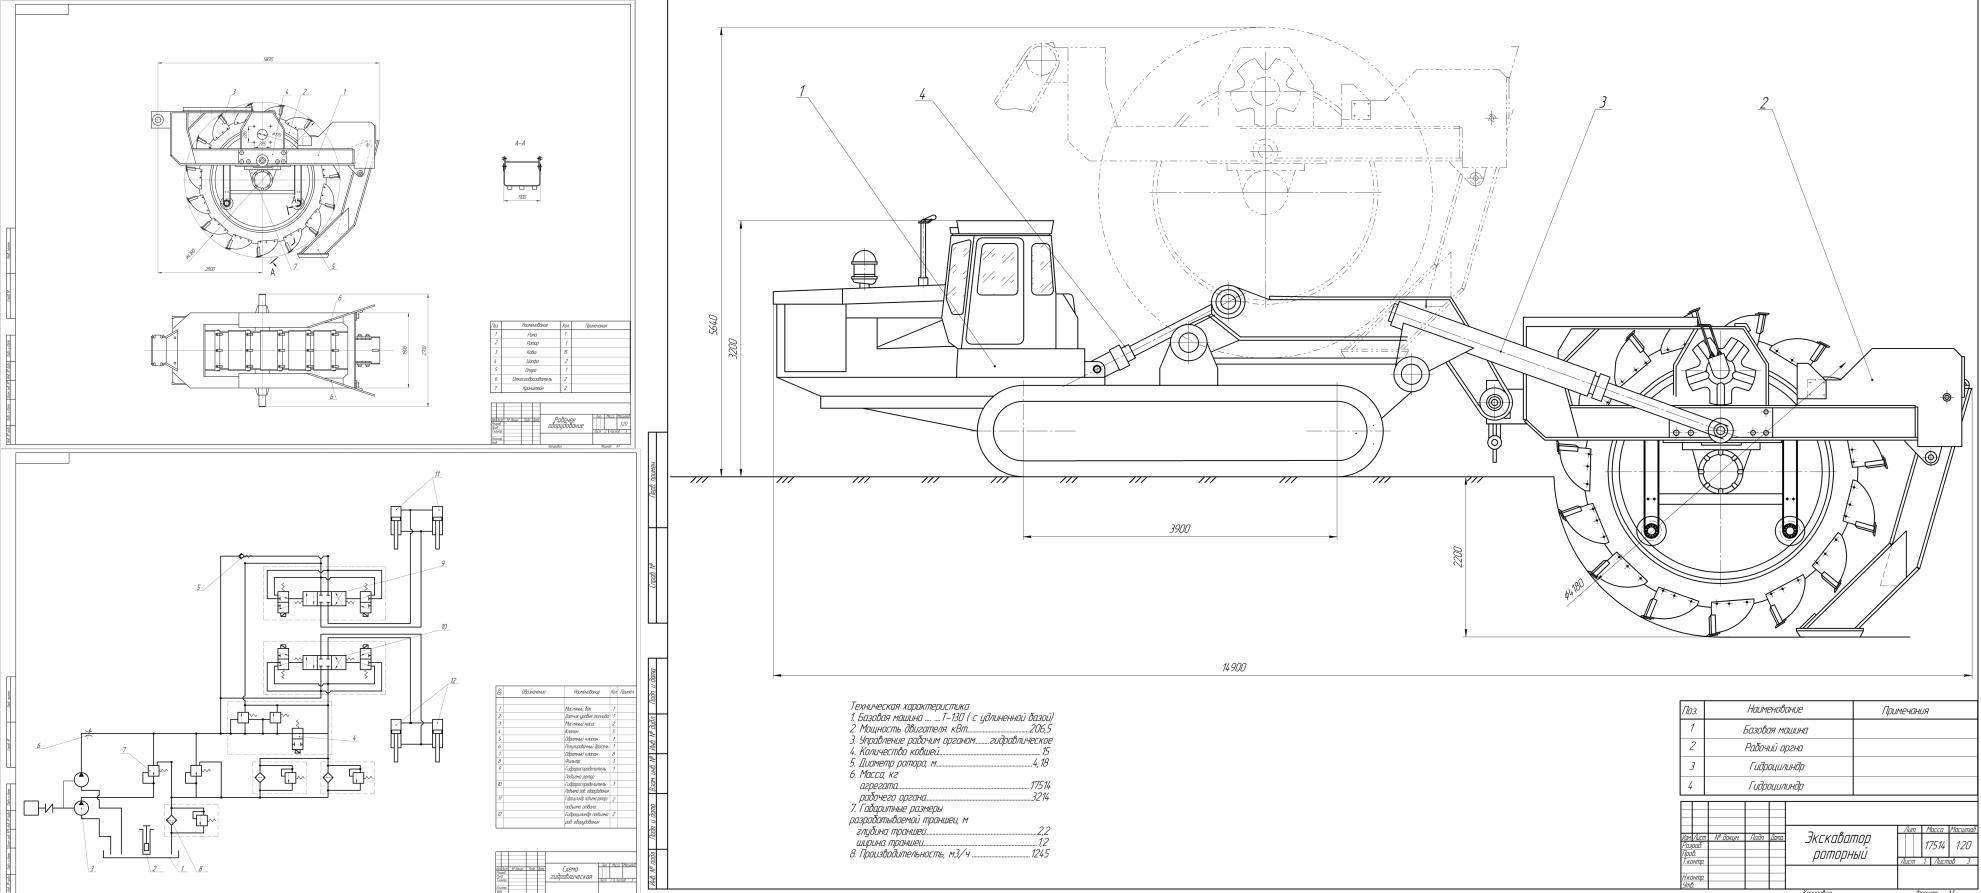1981x893 pixels.
Task: Click the "Экскаватор роторный" title block text
Action: 1836,846
